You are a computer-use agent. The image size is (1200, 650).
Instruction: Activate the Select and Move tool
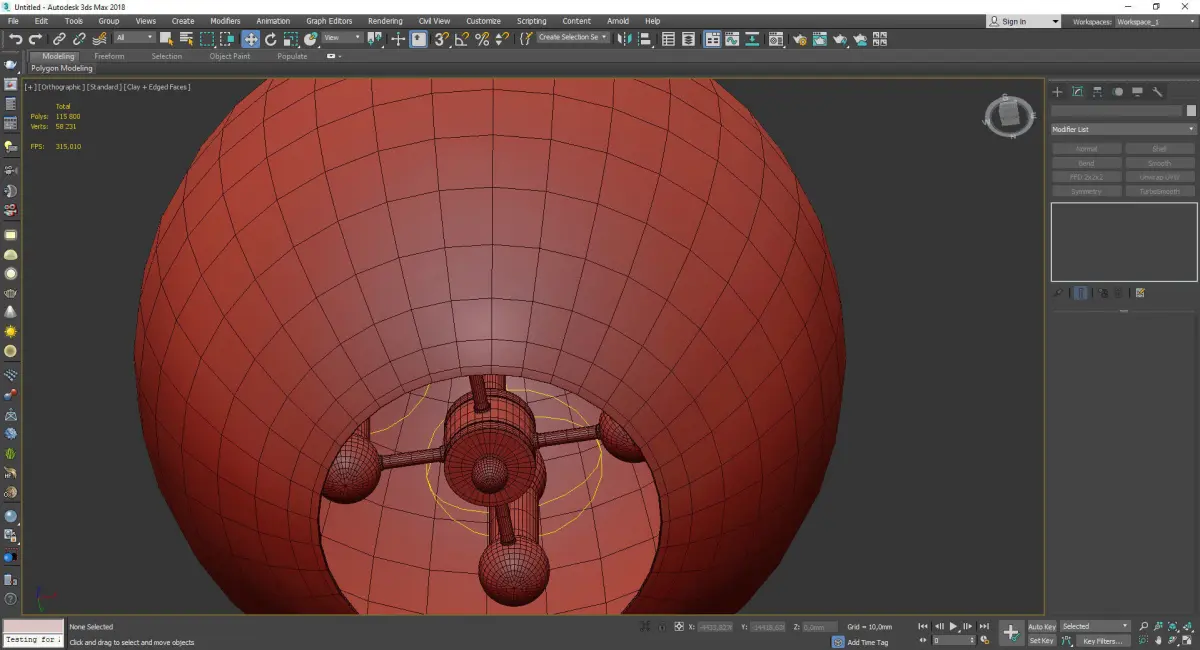[250, 39]
